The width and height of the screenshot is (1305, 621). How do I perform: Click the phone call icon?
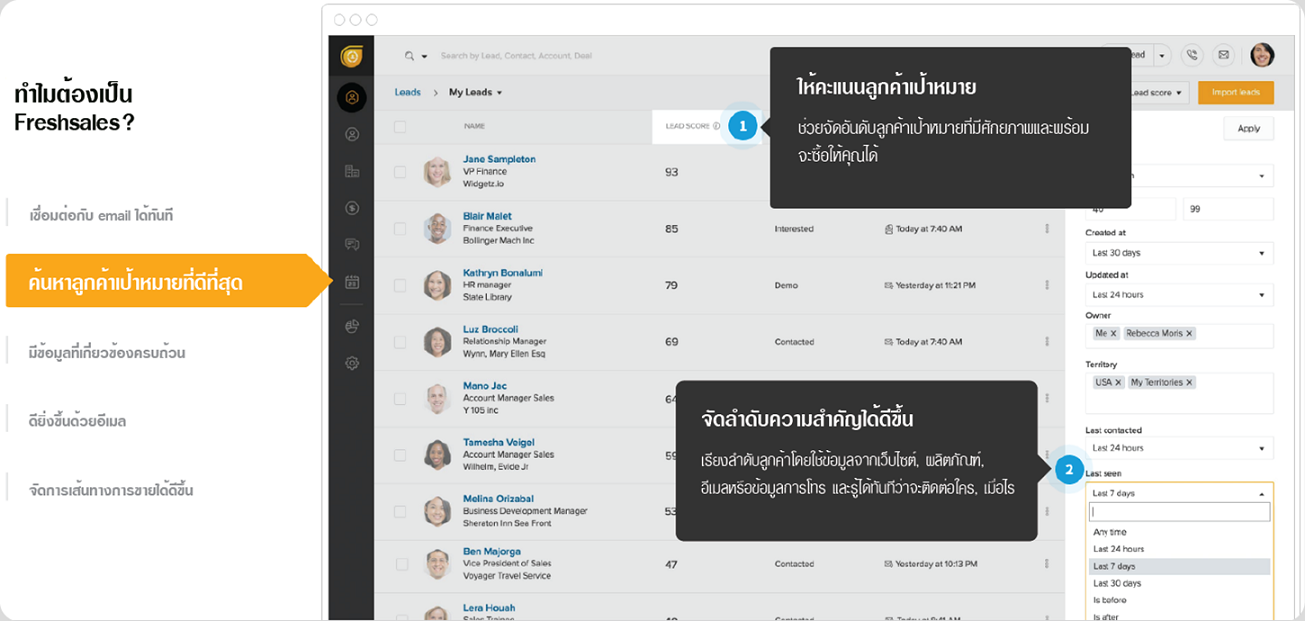(1191, 55)
